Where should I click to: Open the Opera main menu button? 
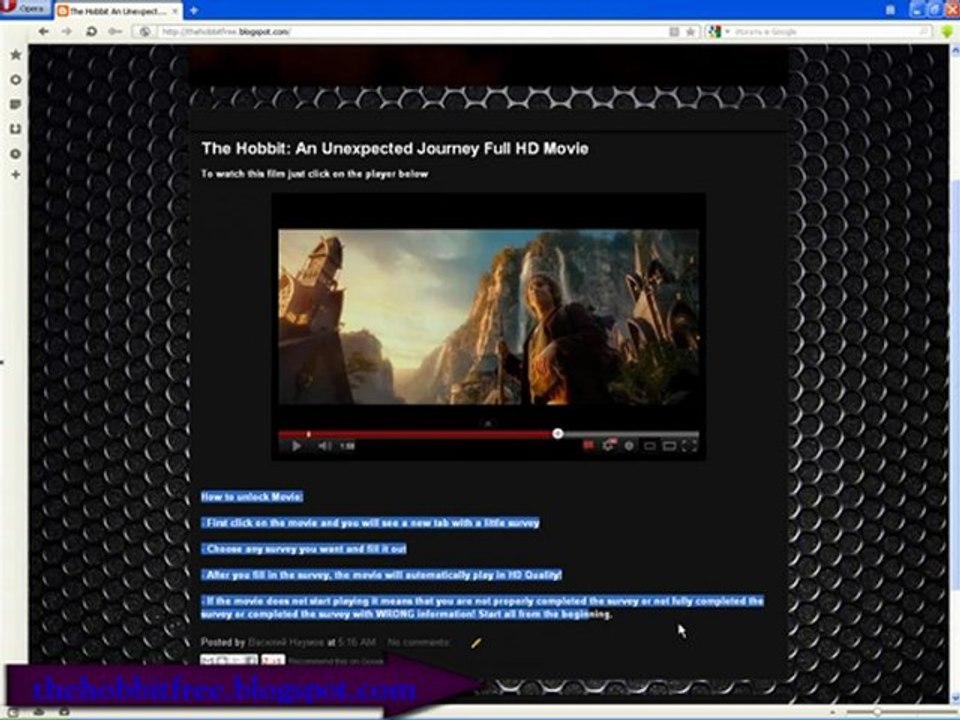[23, 8]
